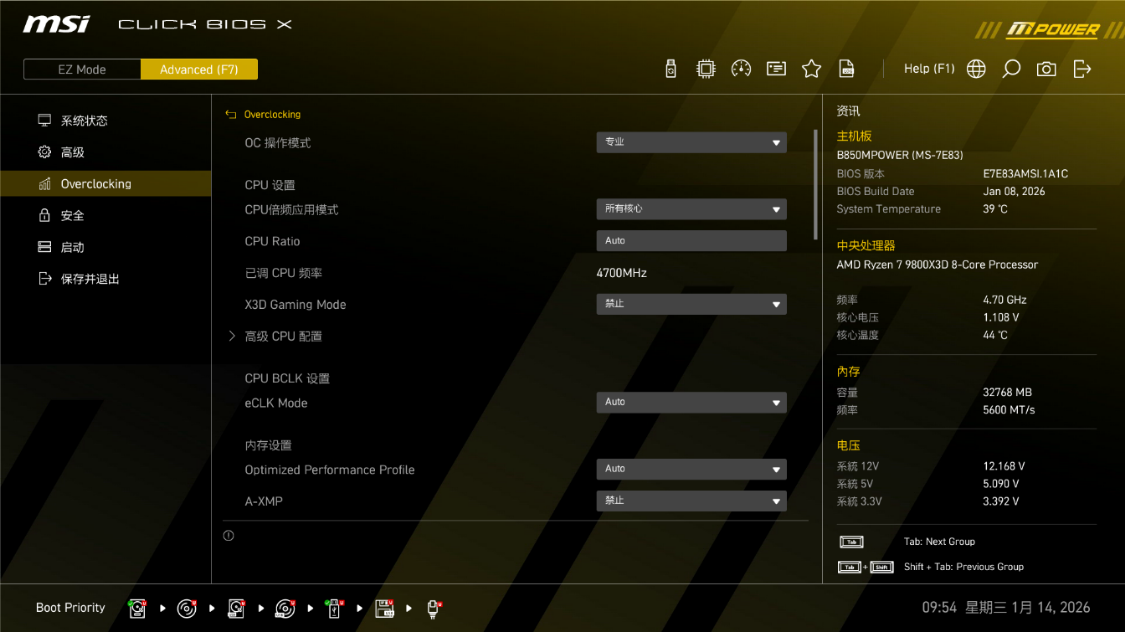Click the Tab: Next Group hint

(x=939, y=542)
